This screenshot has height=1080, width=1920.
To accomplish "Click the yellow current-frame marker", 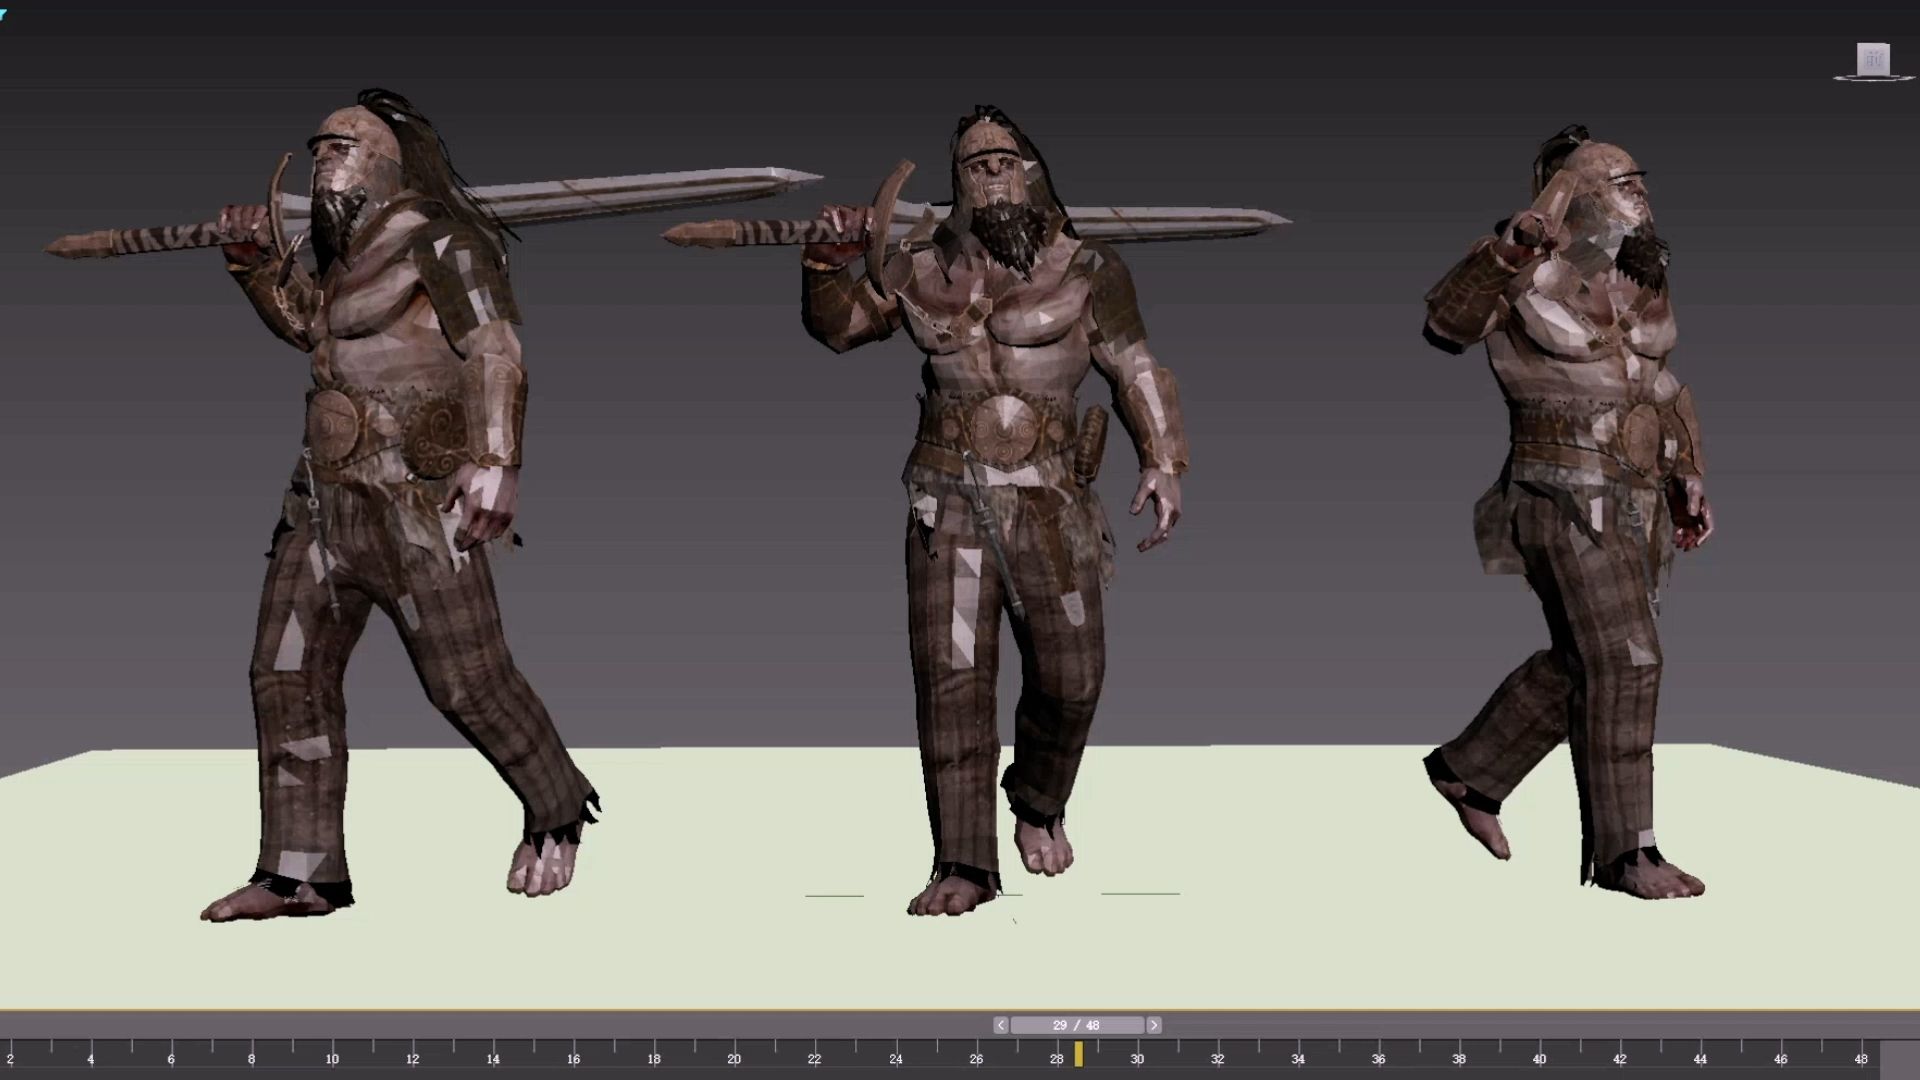I will (1078, 1054).
